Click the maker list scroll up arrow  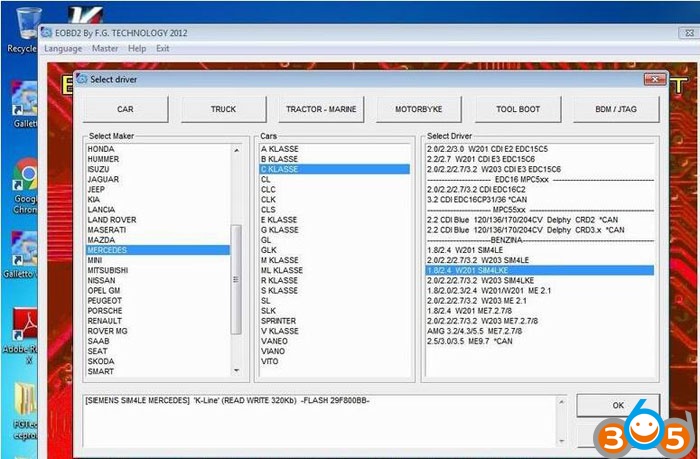click(237, 150)
